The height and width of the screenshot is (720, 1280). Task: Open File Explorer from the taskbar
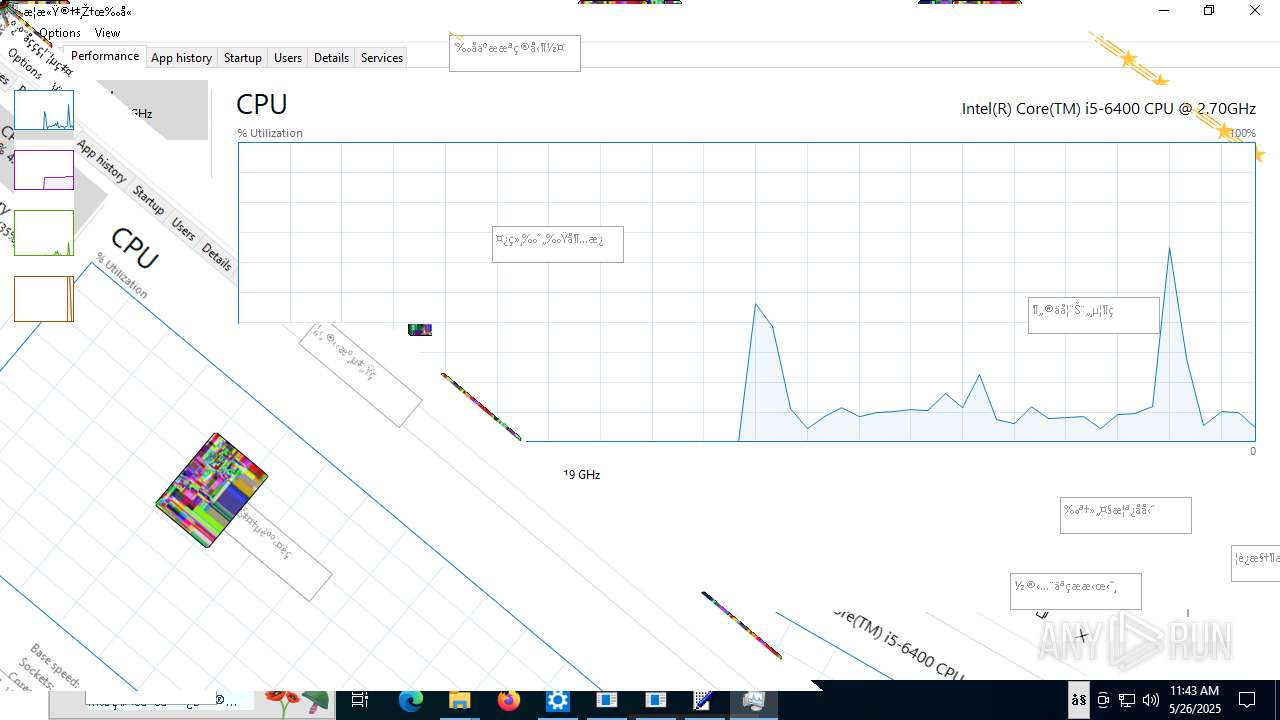[459, 701]
